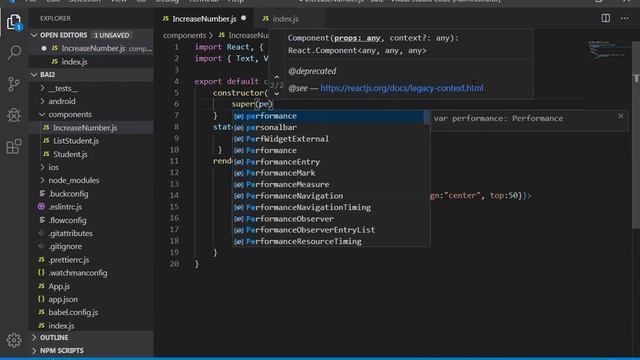640x360 pixels.
Task: Click JS icon of babel.config.js
Action: [41, 312]
